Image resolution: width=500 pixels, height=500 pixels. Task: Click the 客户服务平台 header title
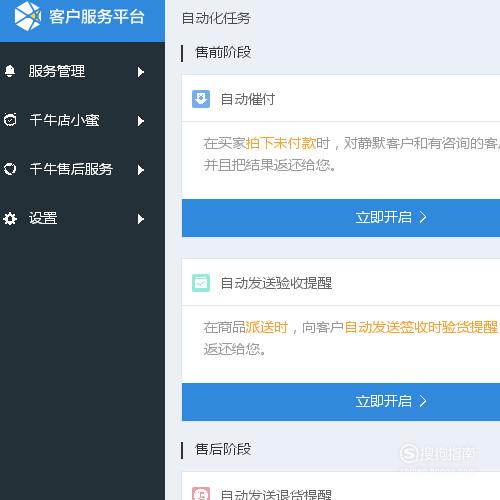(x=97, y=17)
